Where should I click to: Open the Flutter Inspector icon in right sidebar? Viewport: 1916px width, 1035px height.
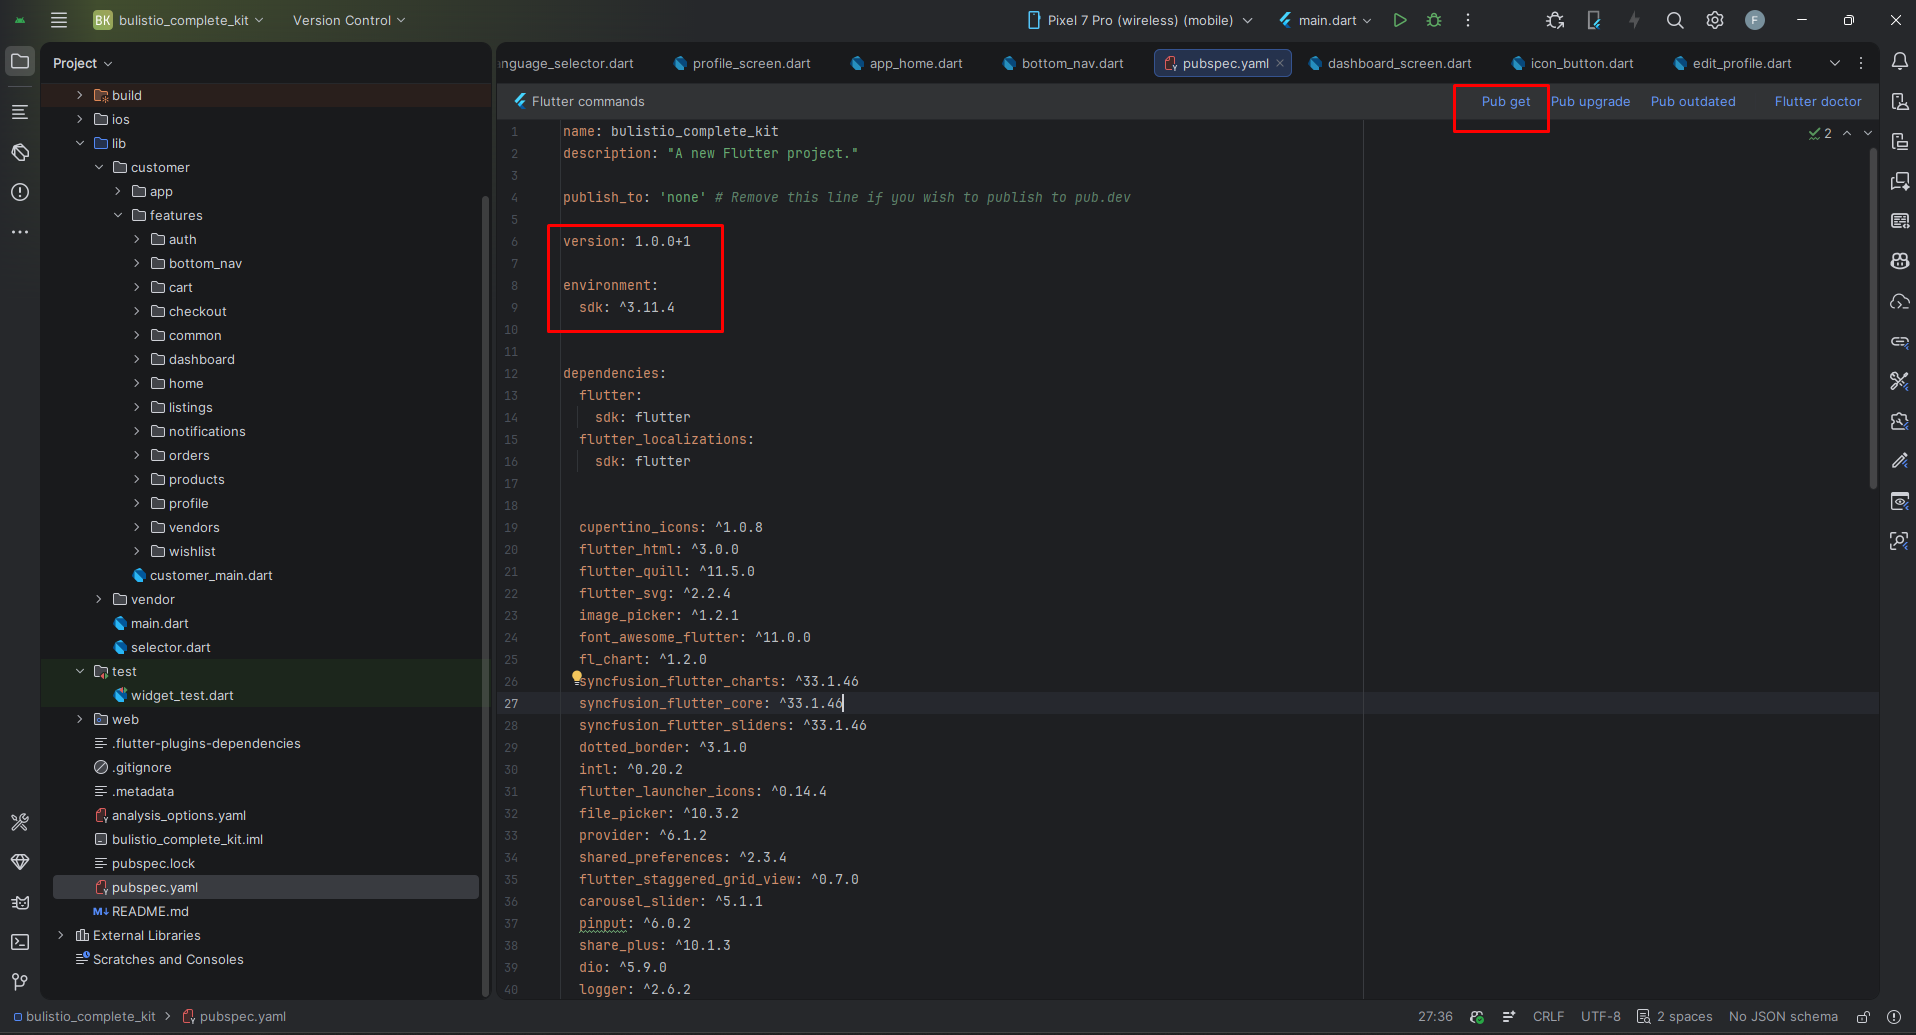coord(1899,541)
